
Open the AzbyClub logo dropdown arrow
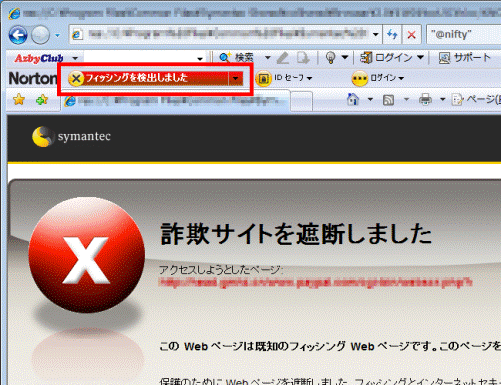tap(75, 58)
